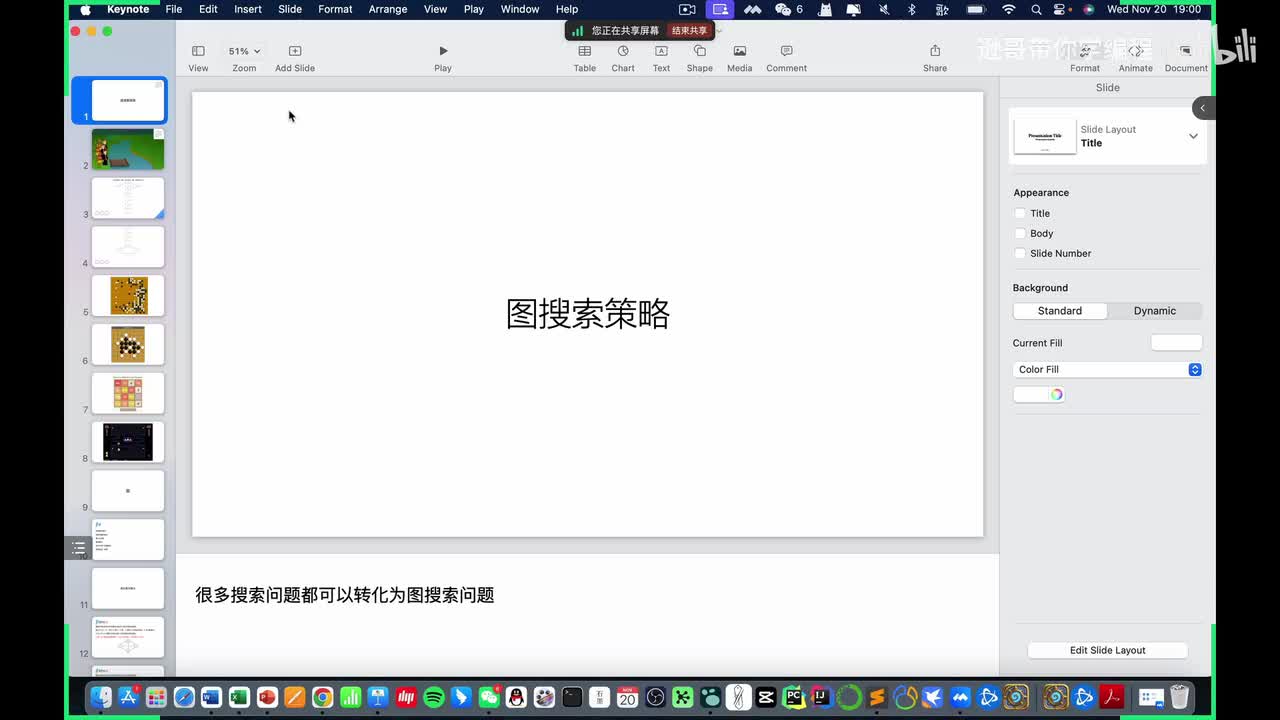Open Safari in the Dock
1280x720 pixels.
[x=184, y=697]
